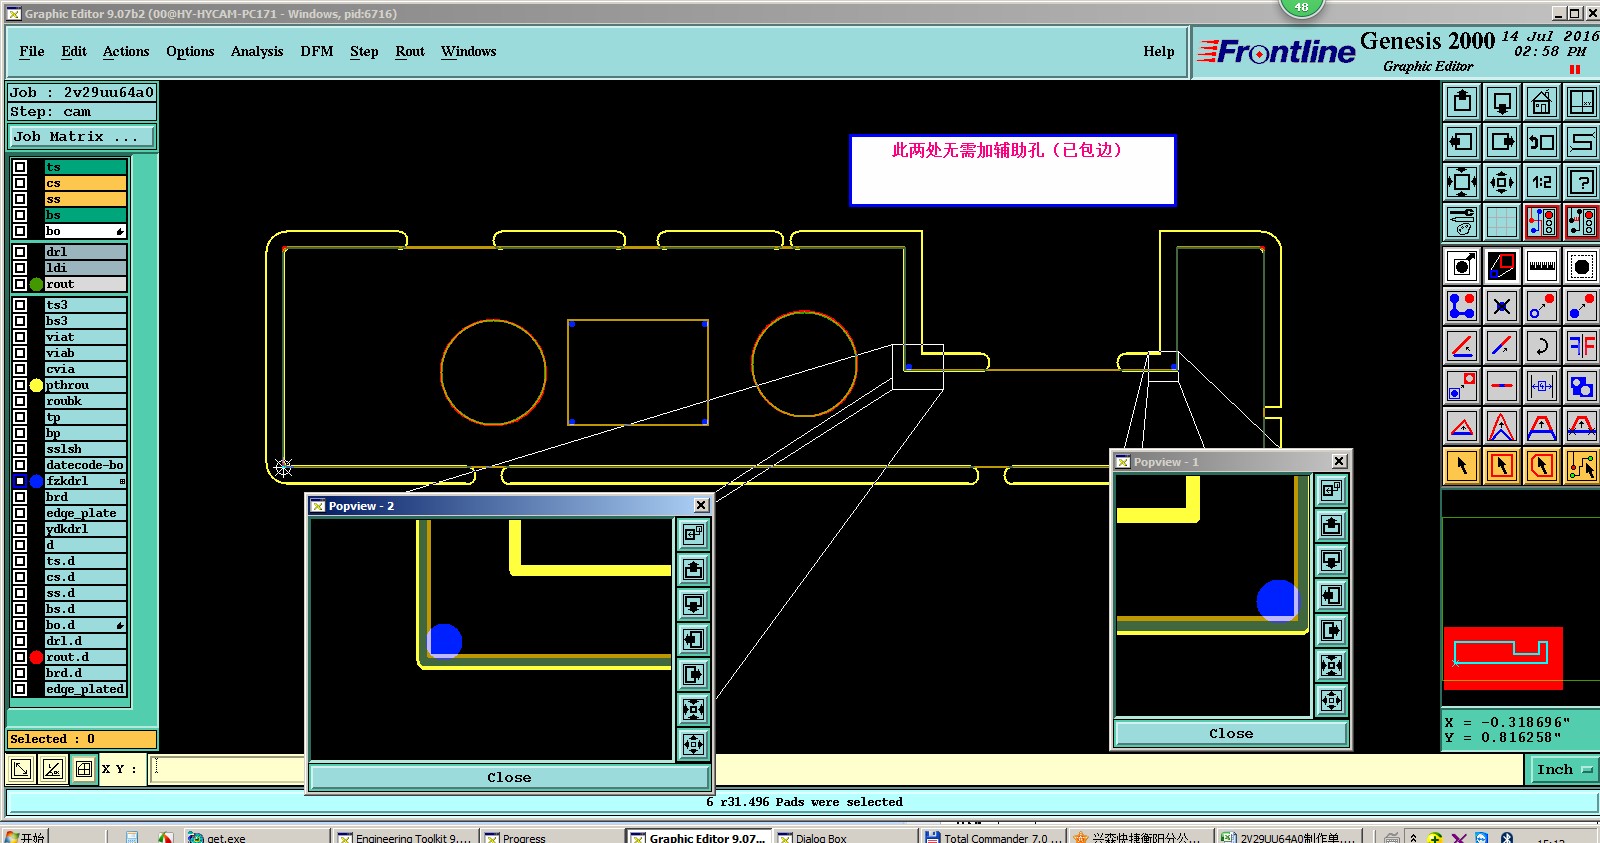Select the rout layer name

[x=85, y=284]
